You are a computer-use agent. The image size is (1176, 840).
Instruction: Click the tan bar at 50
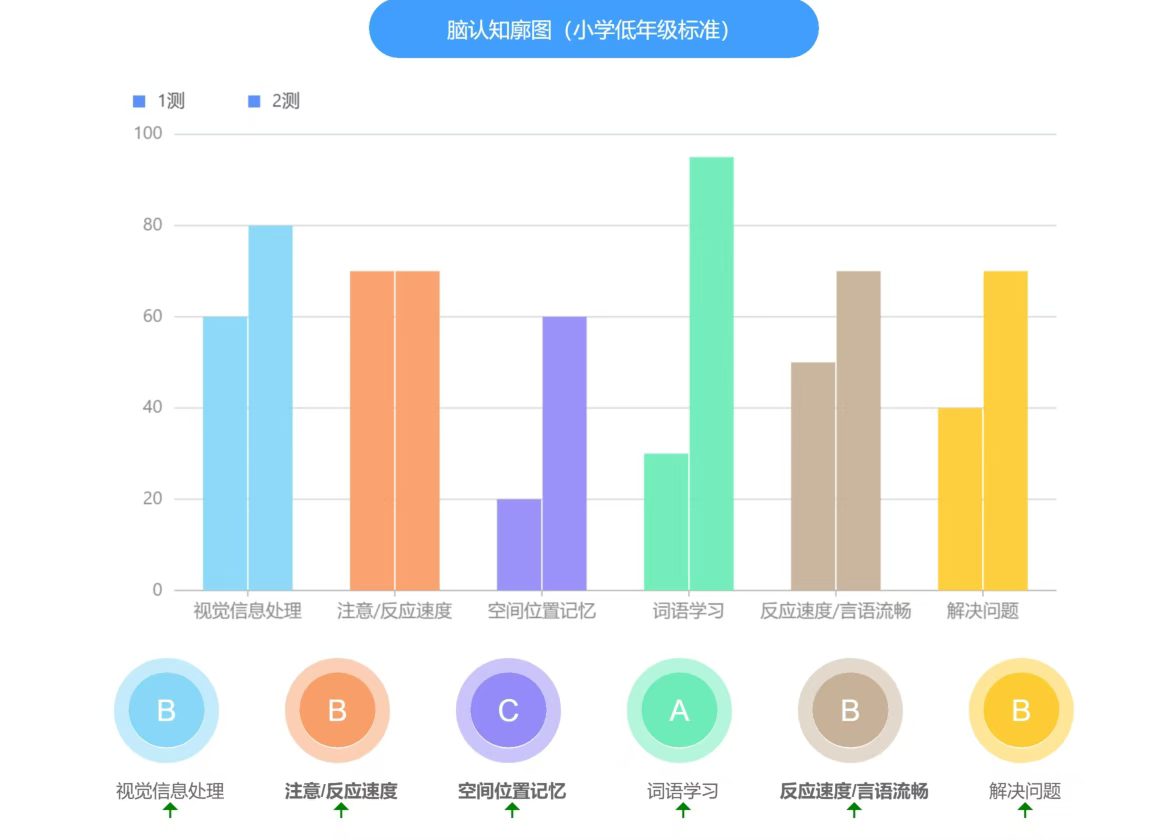pyautogui.click(x=813, y=476)
